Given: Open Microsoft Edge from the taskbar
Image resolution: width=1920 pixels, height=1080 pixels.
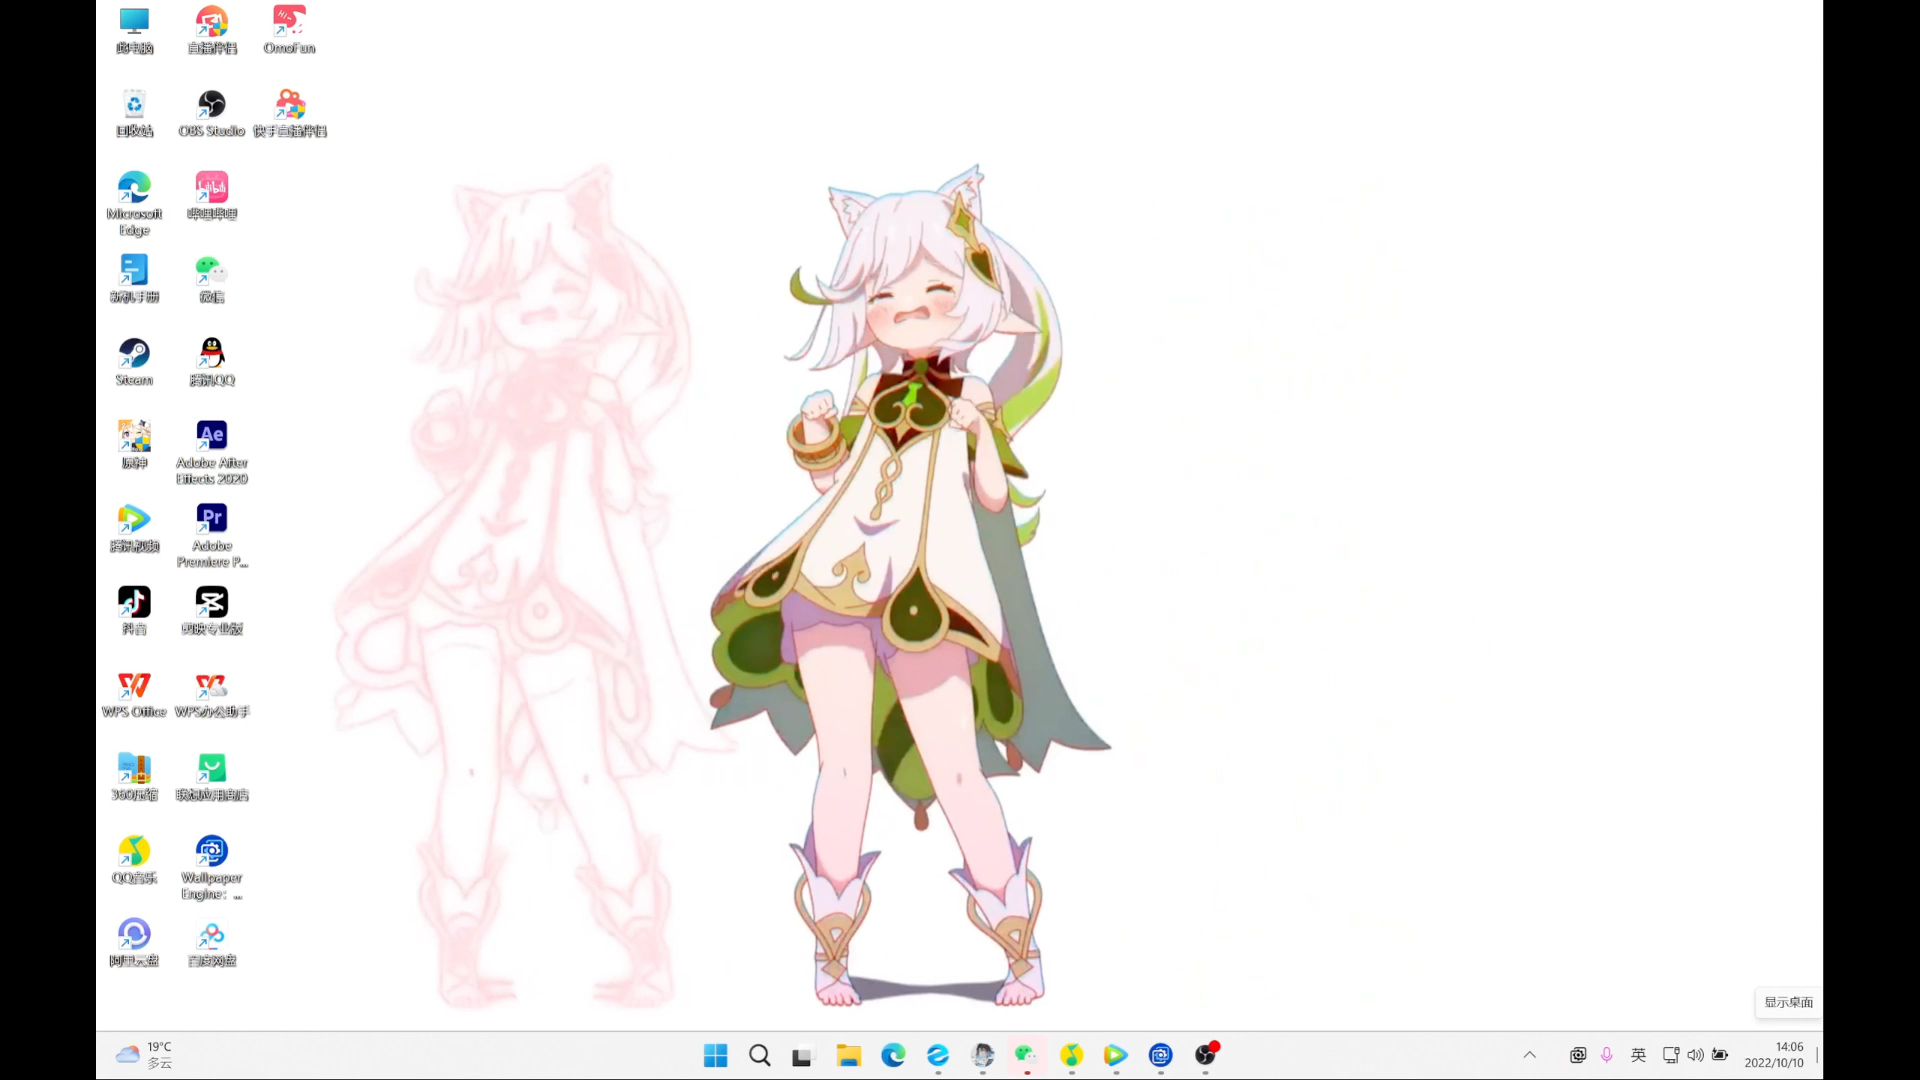Looking at the screenshot, I should tap(893, 1055).
